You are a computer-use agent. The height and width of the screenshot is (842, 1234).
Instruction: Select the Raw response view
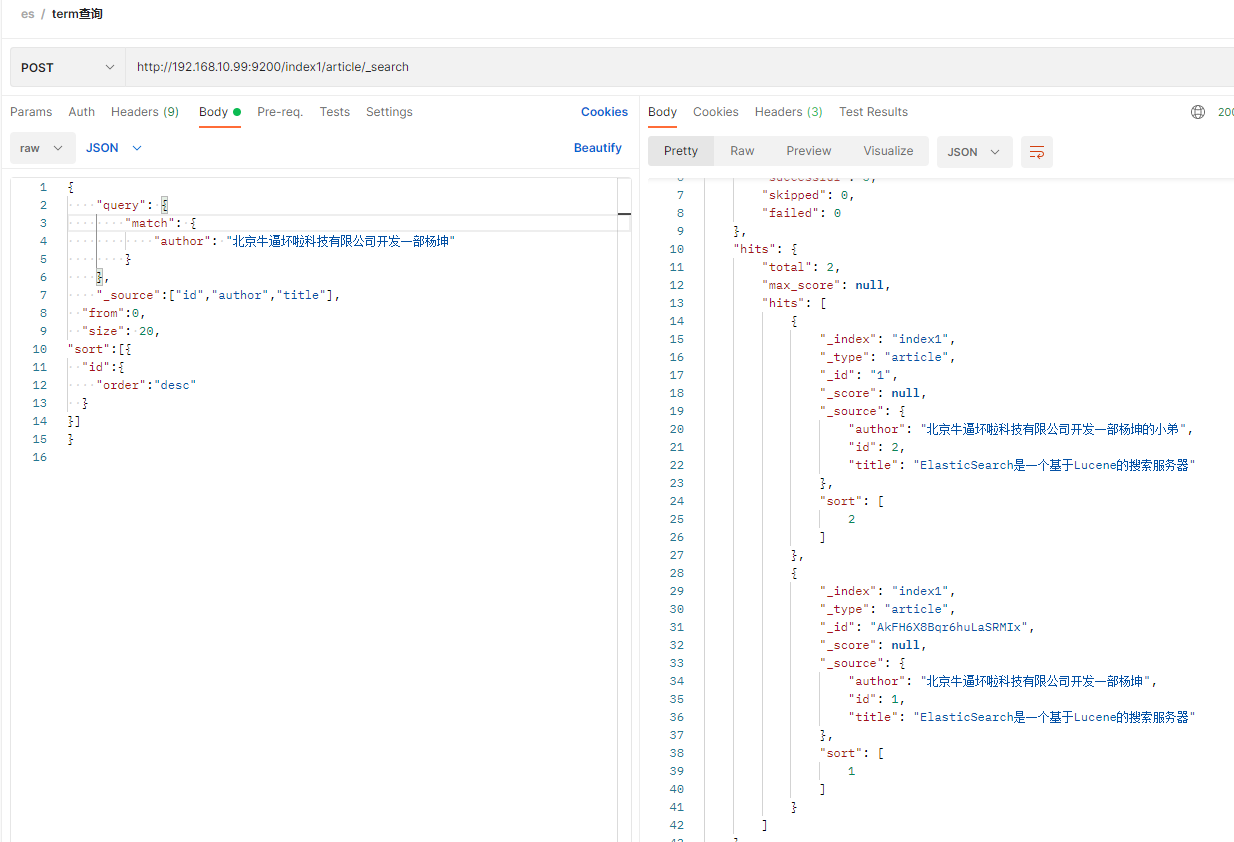point(742,151)
